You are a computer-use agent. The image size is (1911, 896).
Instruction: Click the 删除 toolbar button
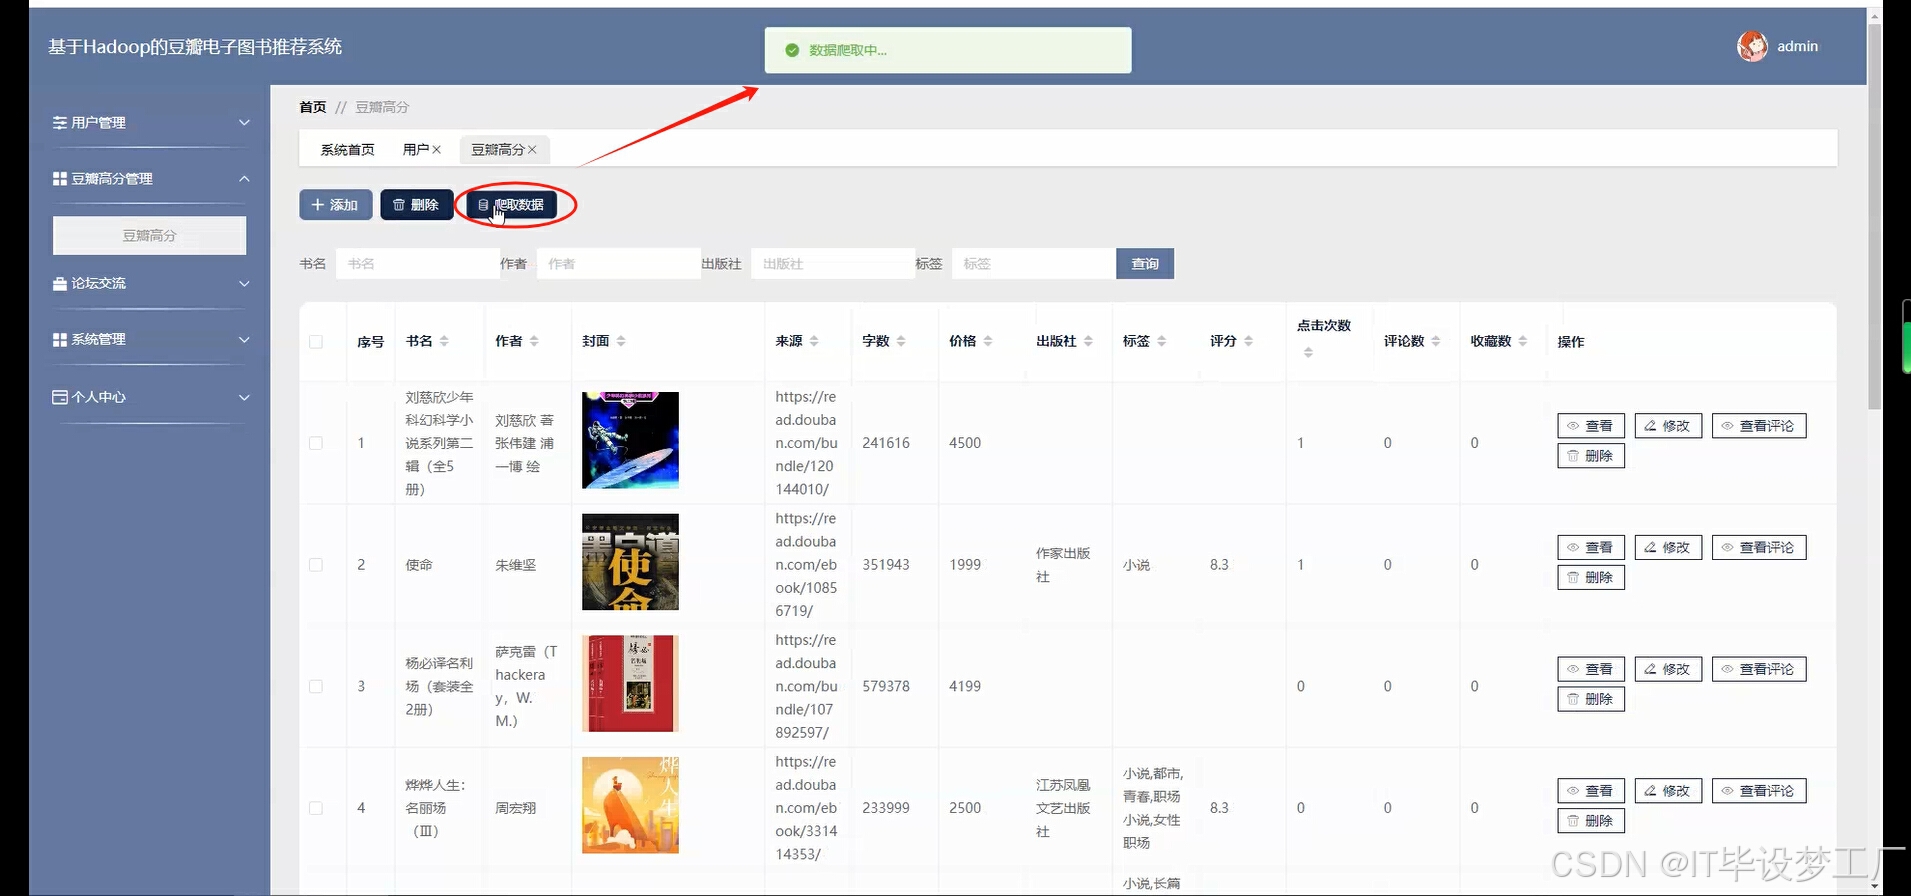[416, 205]
